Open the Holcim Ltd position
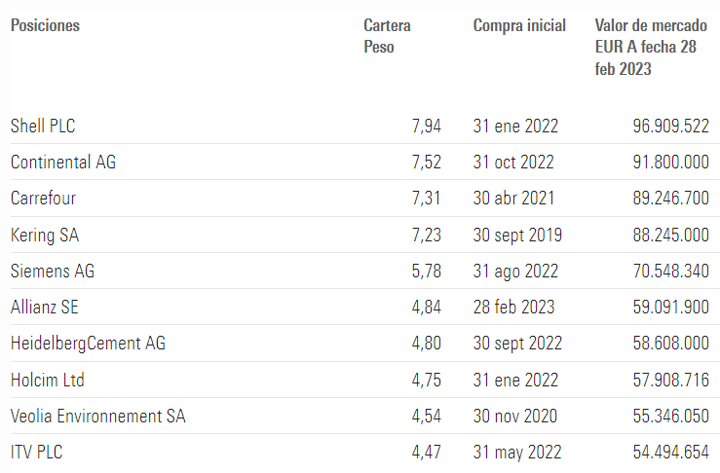This screenshot has width=720, height=473. [47, 380]
